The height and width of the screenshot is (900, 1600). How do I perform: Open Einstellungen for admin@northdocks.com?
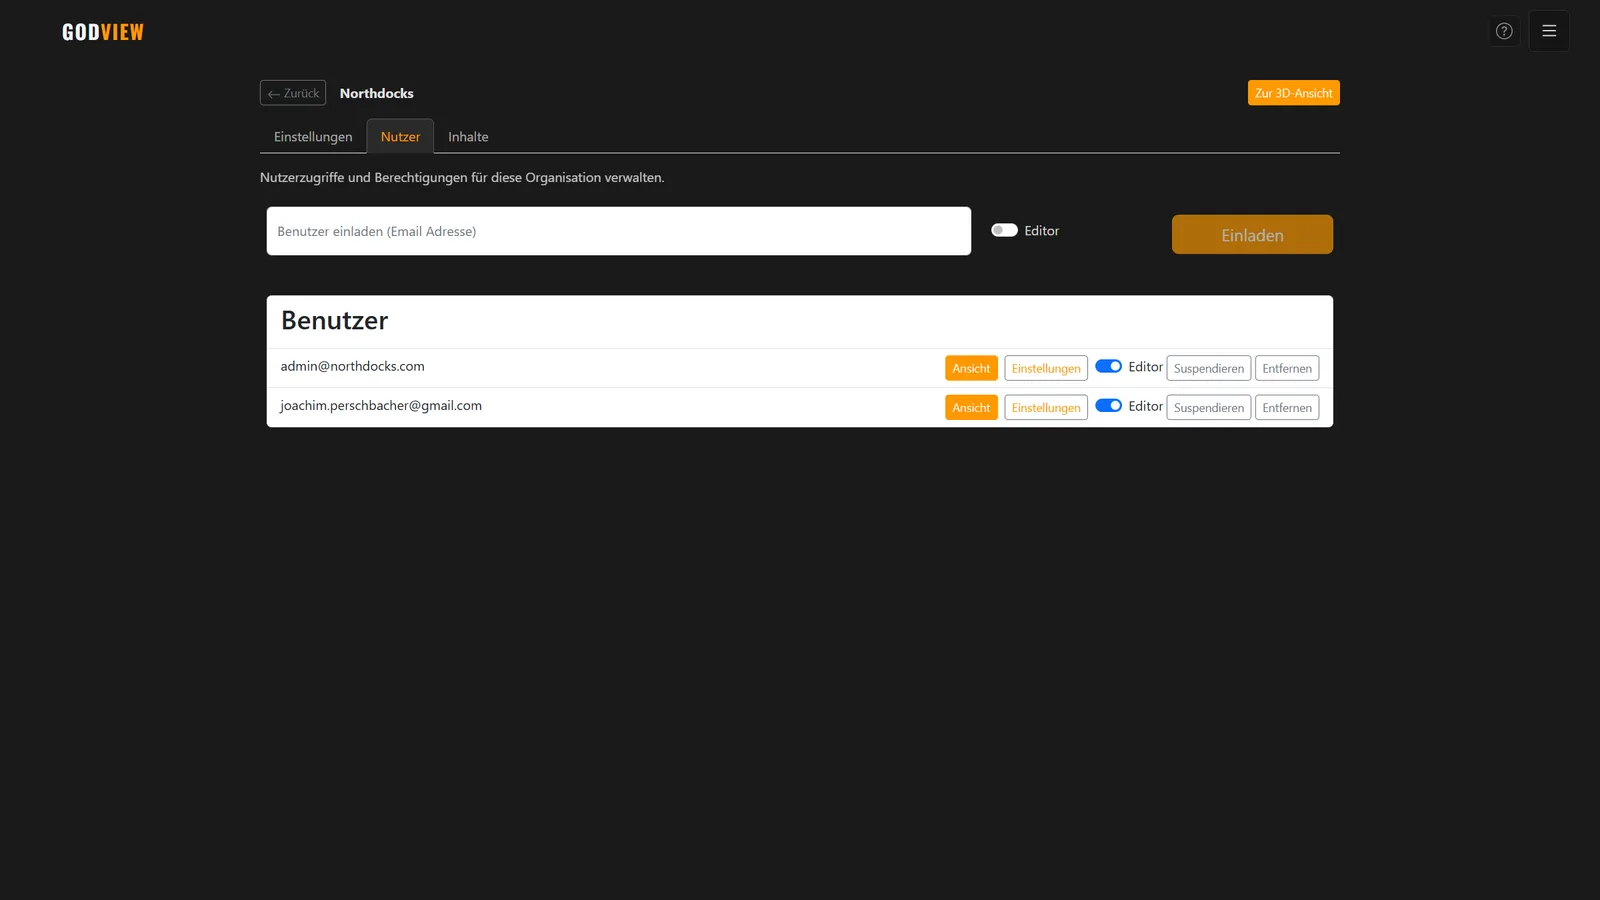[x=1046, y=368]
